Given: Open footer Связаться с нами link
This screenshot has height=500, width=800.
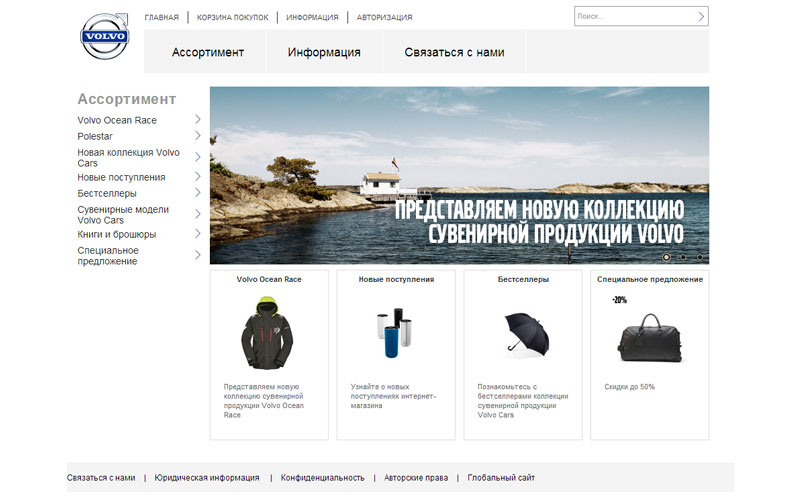Looking at the screenshot, I should [101, 478].
